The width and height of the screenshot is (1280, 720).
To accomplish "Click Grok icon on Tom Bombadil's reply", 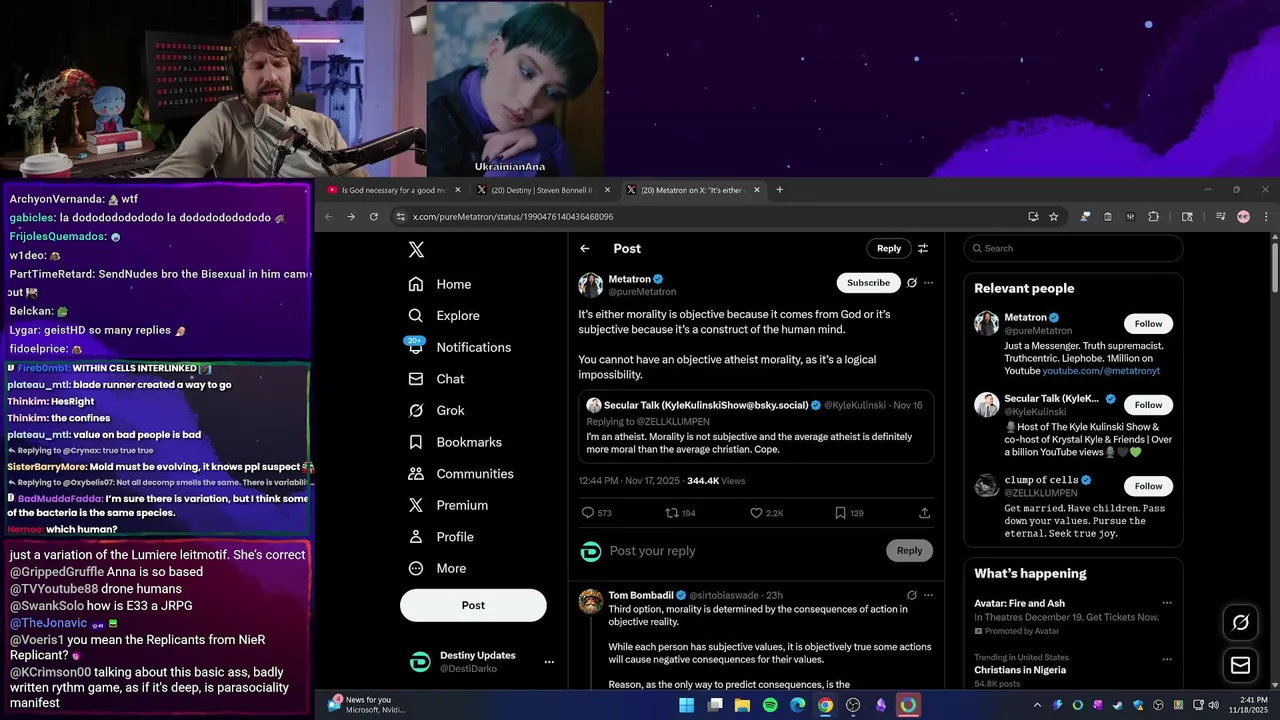I will [911, 595].
